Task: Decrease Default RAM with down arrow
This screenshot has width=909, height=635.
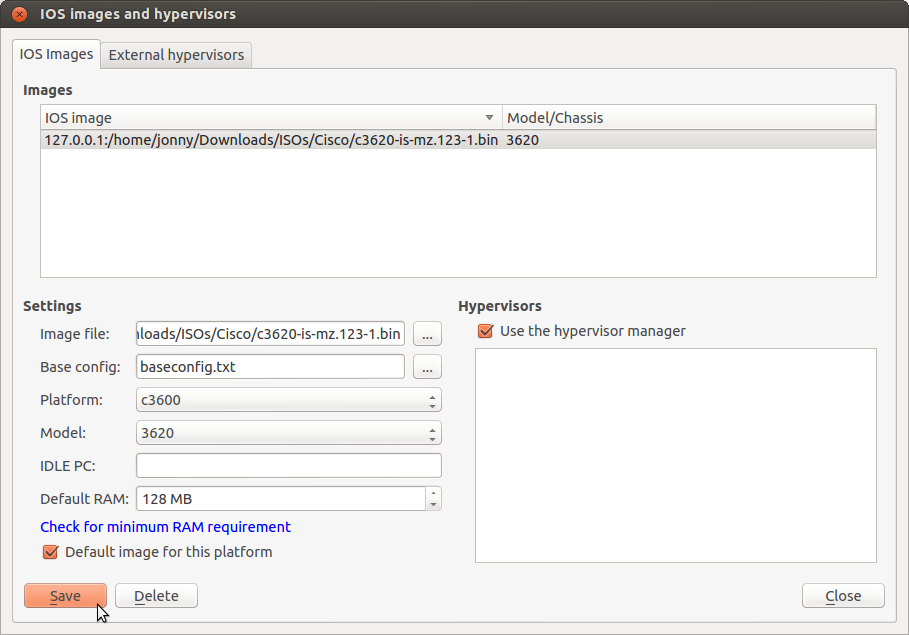Action: [434, 505]
